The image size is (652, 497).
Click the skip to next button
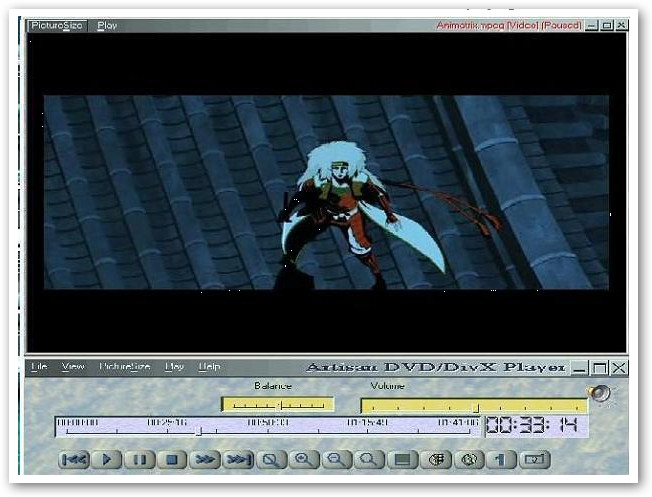238,460
